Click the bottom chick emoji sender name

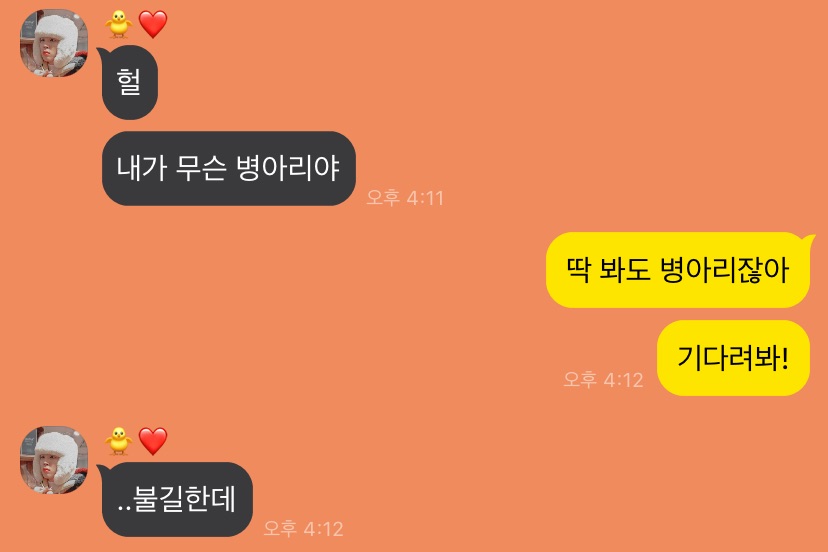(x=118, y=441)
